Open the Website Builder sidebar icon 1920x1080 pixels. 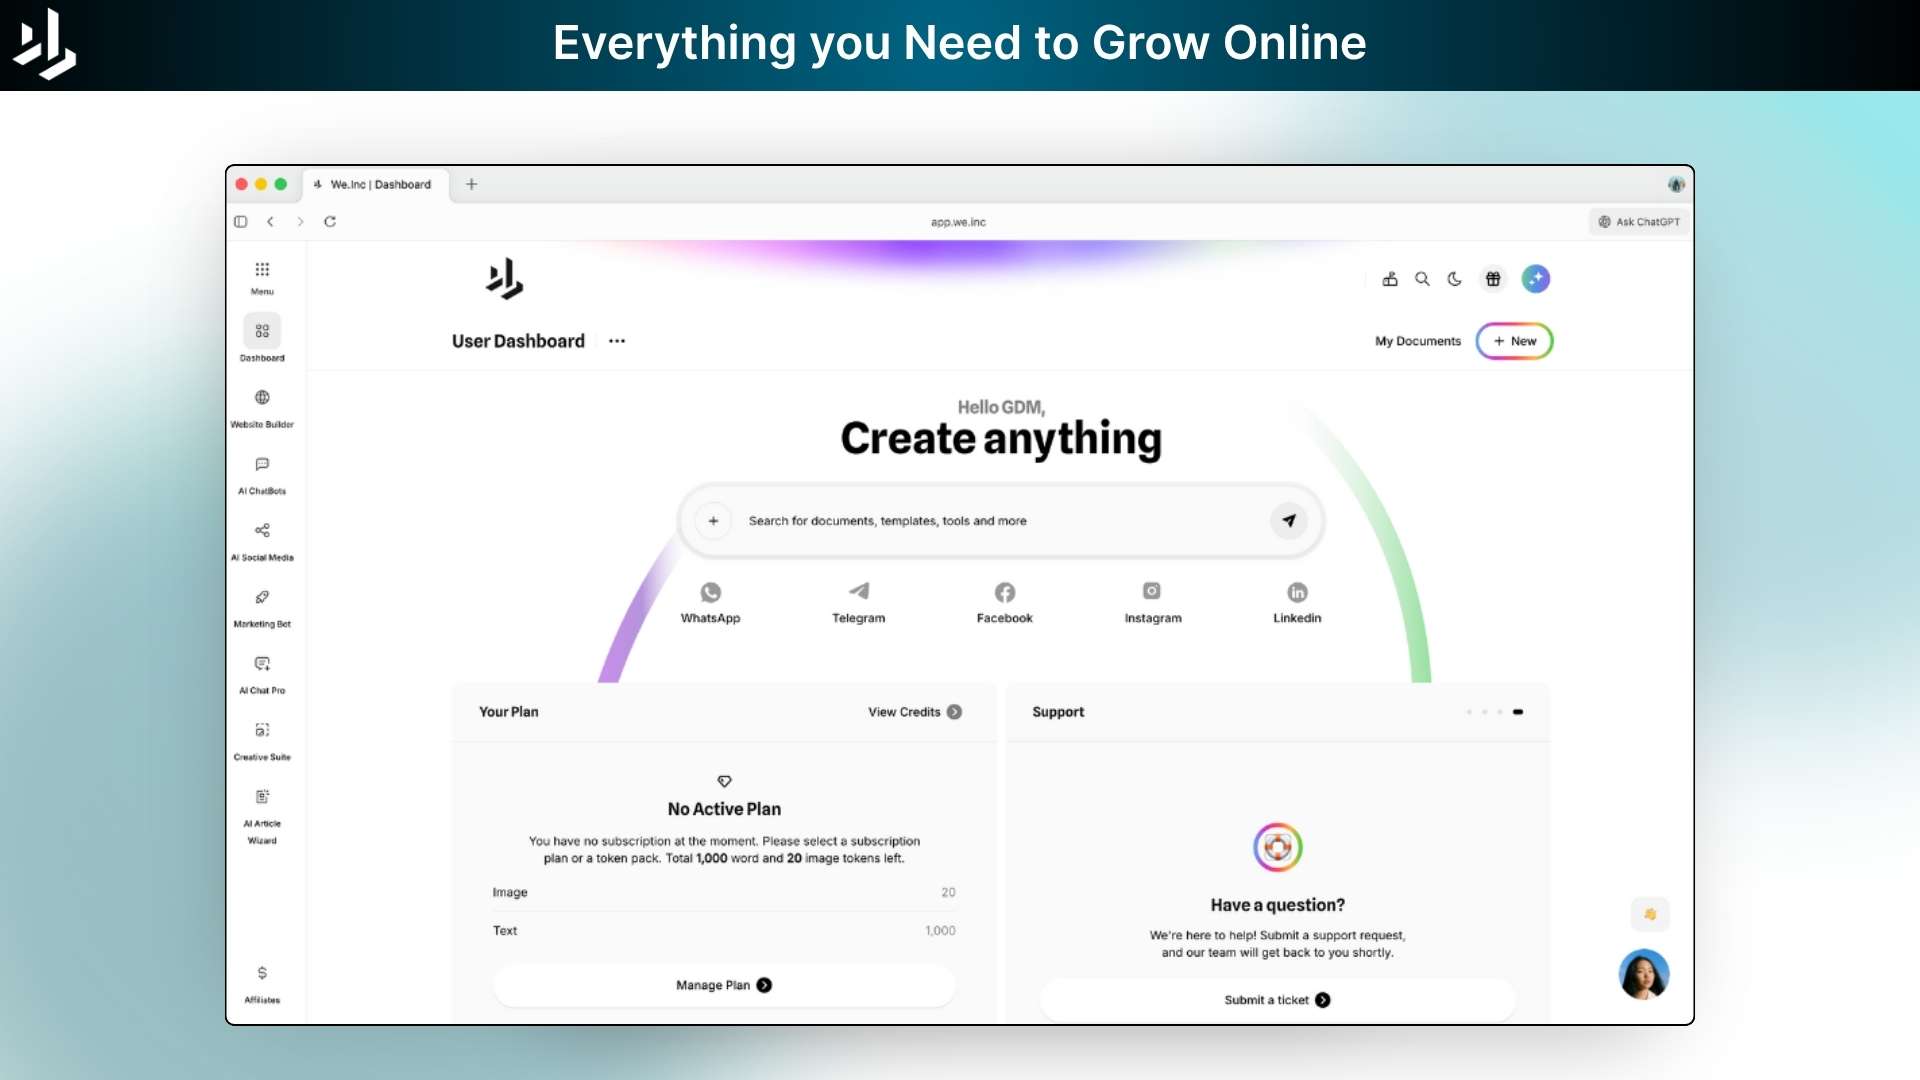[262, 398]
